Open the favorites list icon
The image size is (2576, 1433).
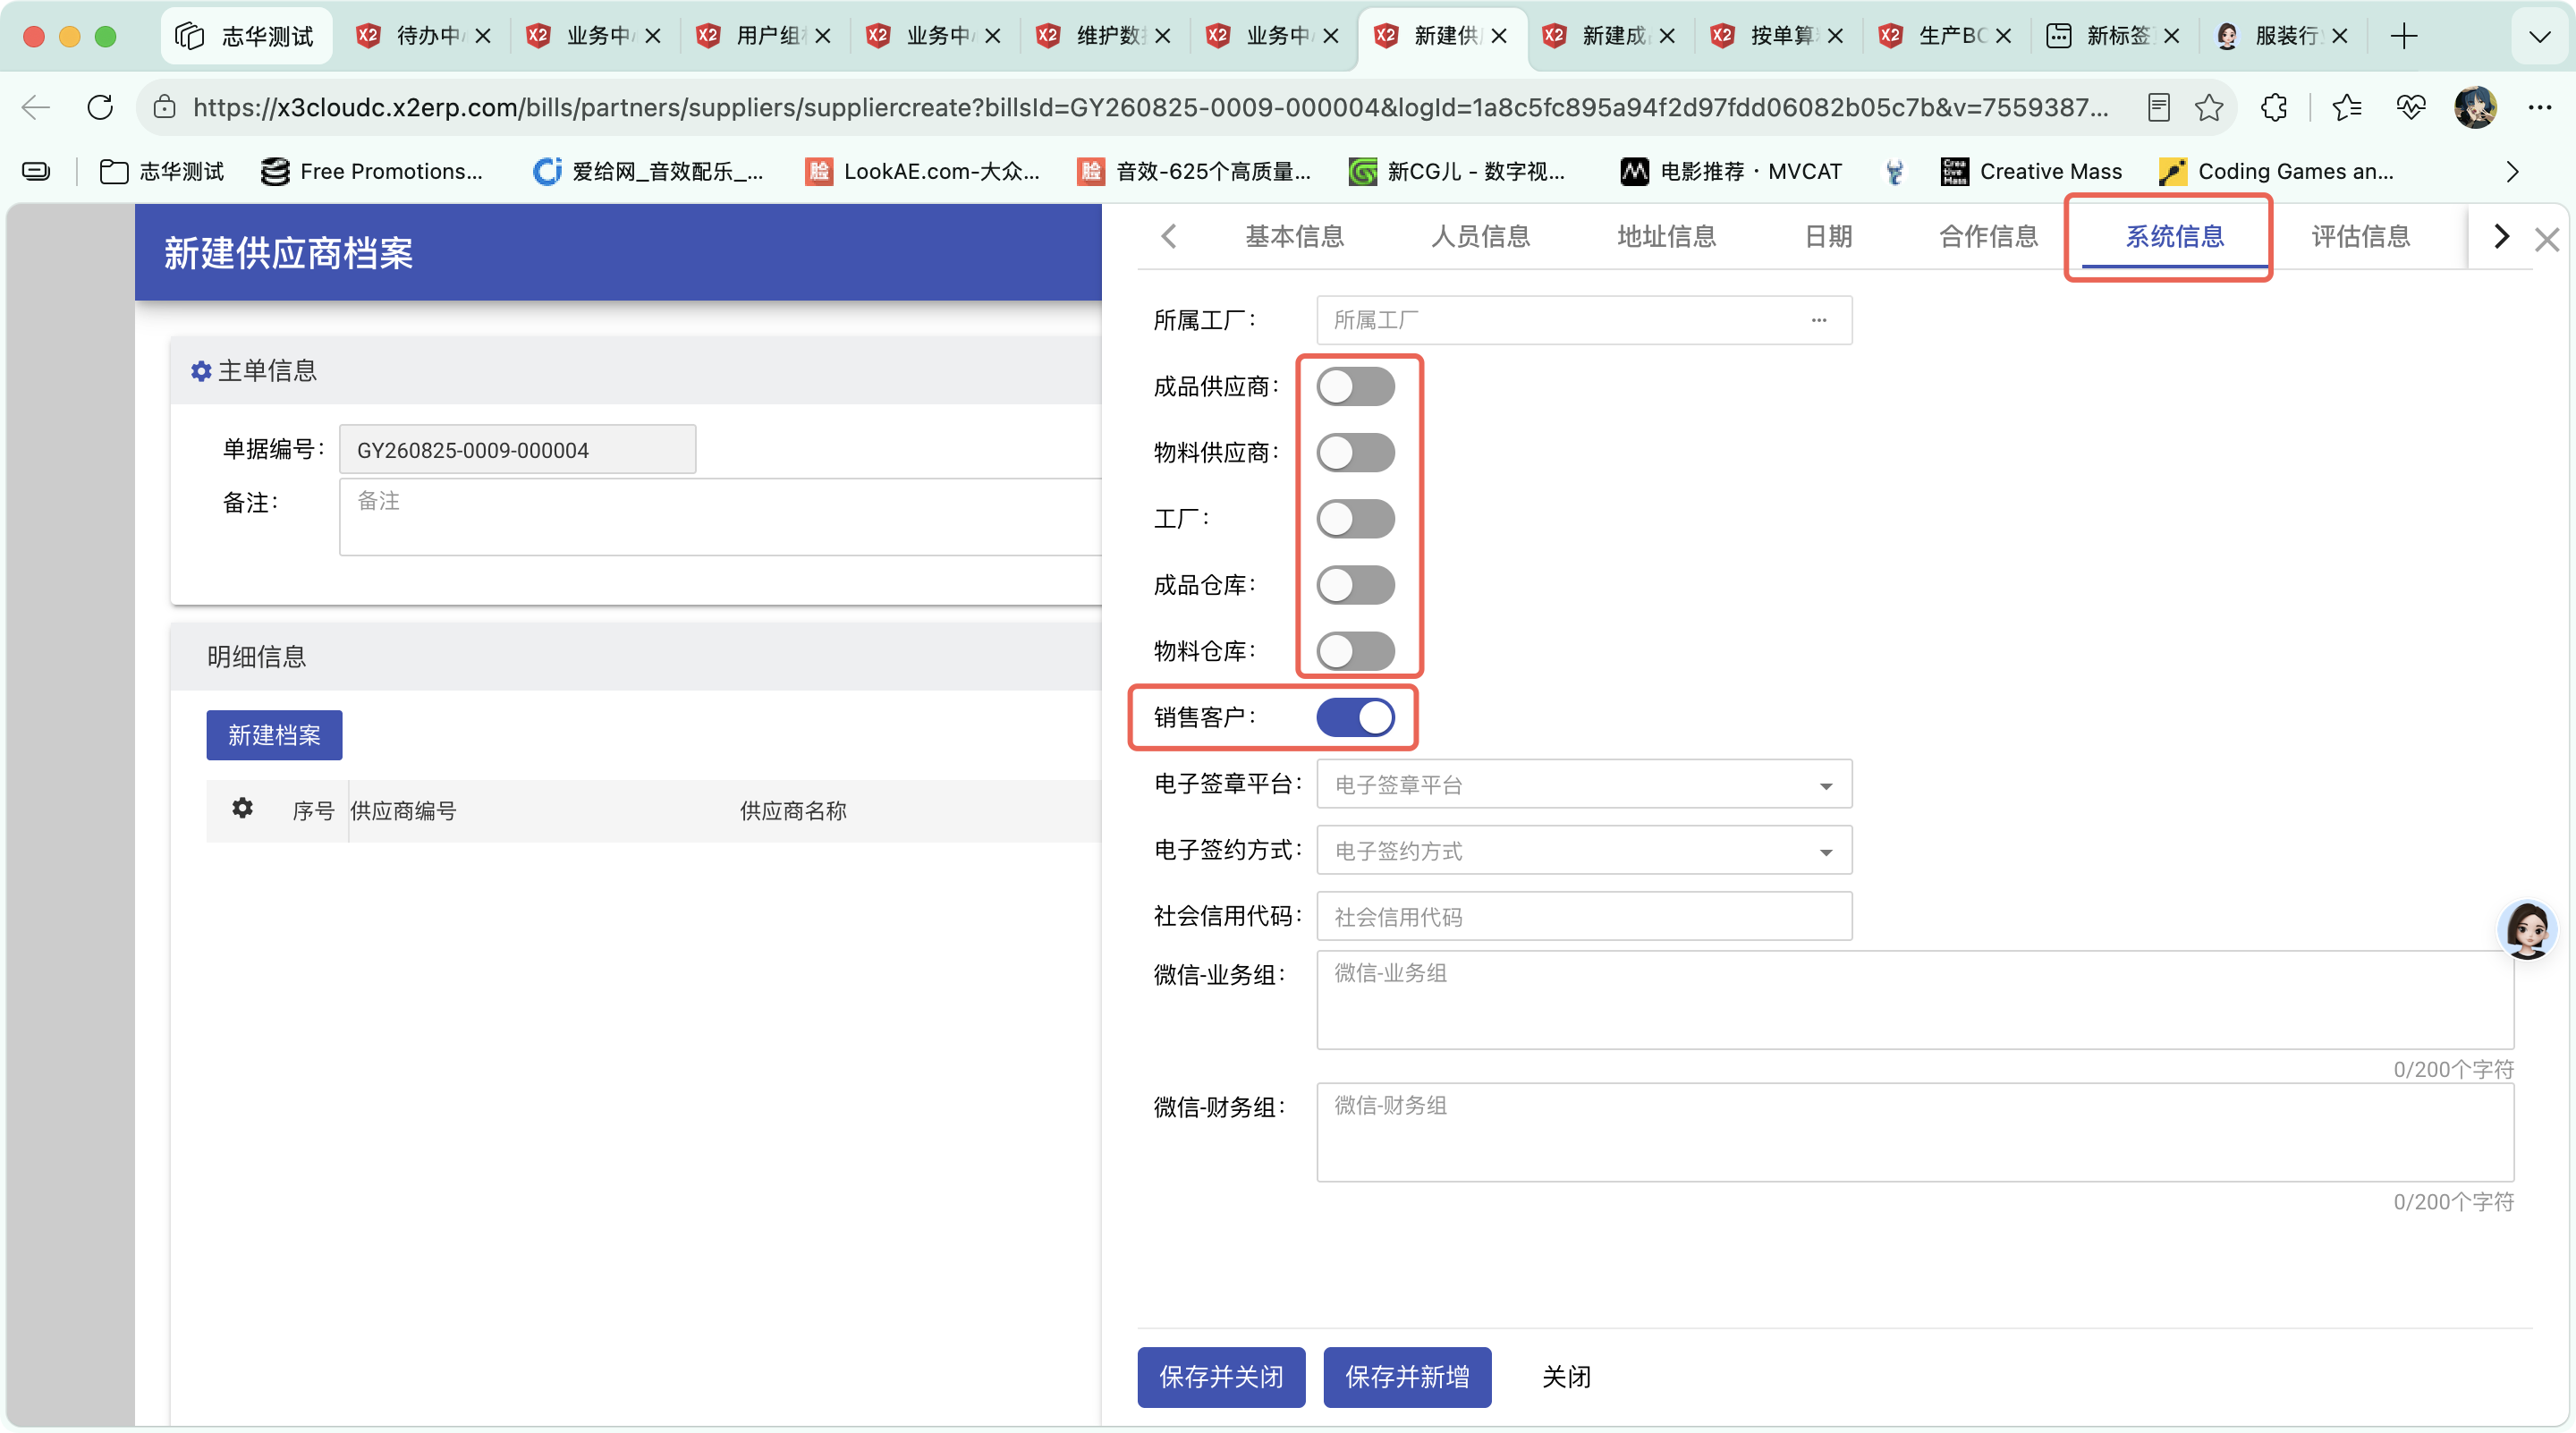(x=2346, y=107)
